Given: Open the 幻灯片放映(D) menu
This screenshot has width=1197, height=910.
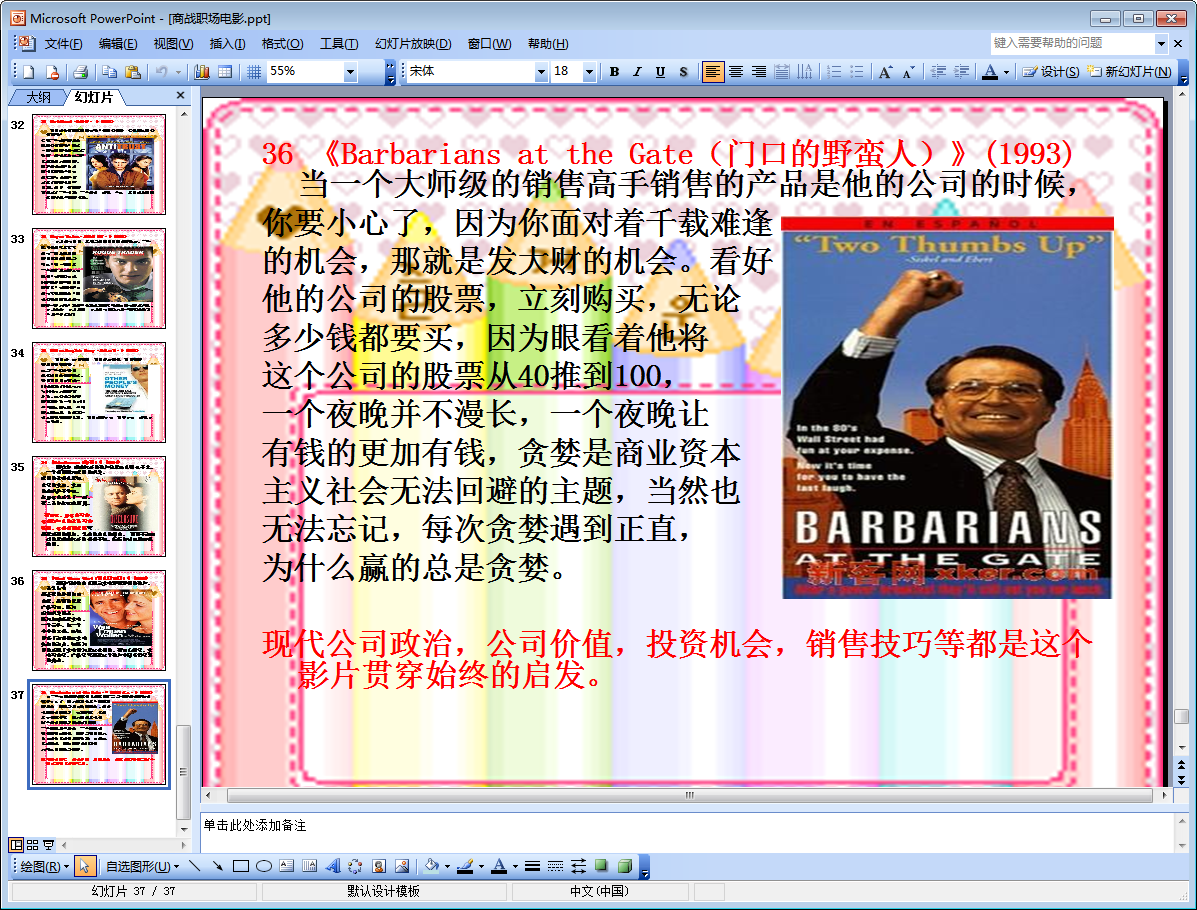Looking at the screenshot, I should [x=413, y=44].
